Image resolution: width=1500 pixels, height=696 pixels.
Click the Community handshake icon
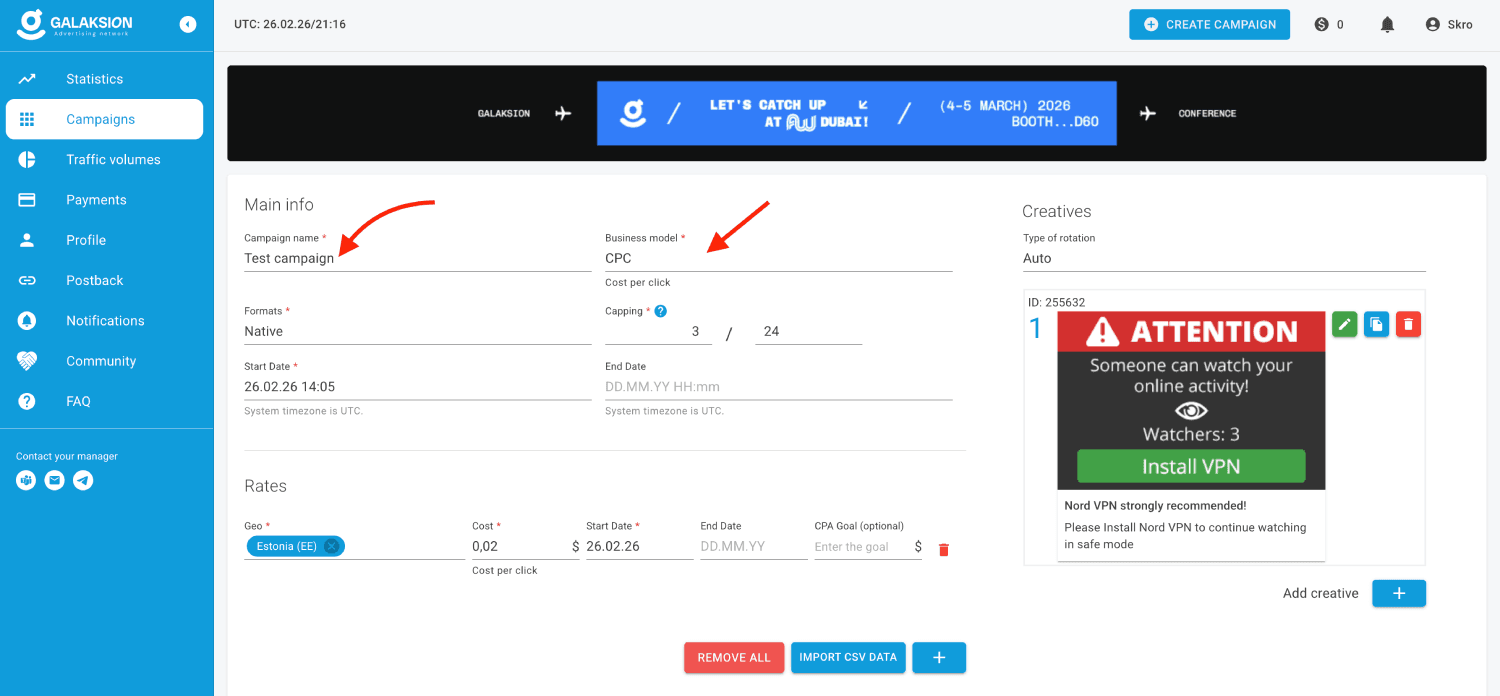coord(27,361)
